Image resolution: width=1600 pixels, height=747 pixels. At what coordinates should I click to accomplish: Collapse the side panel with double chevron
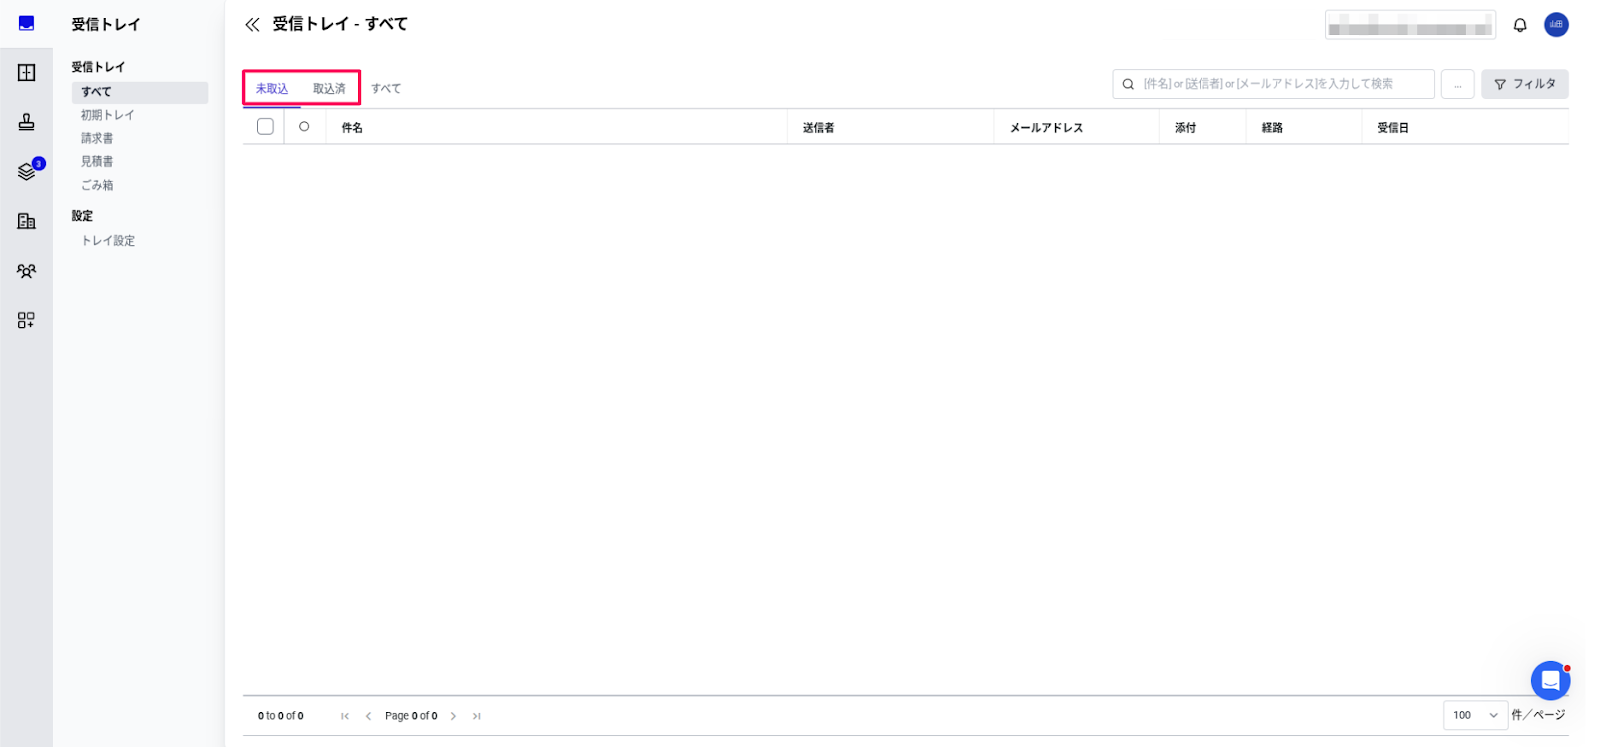click(252, 24)
